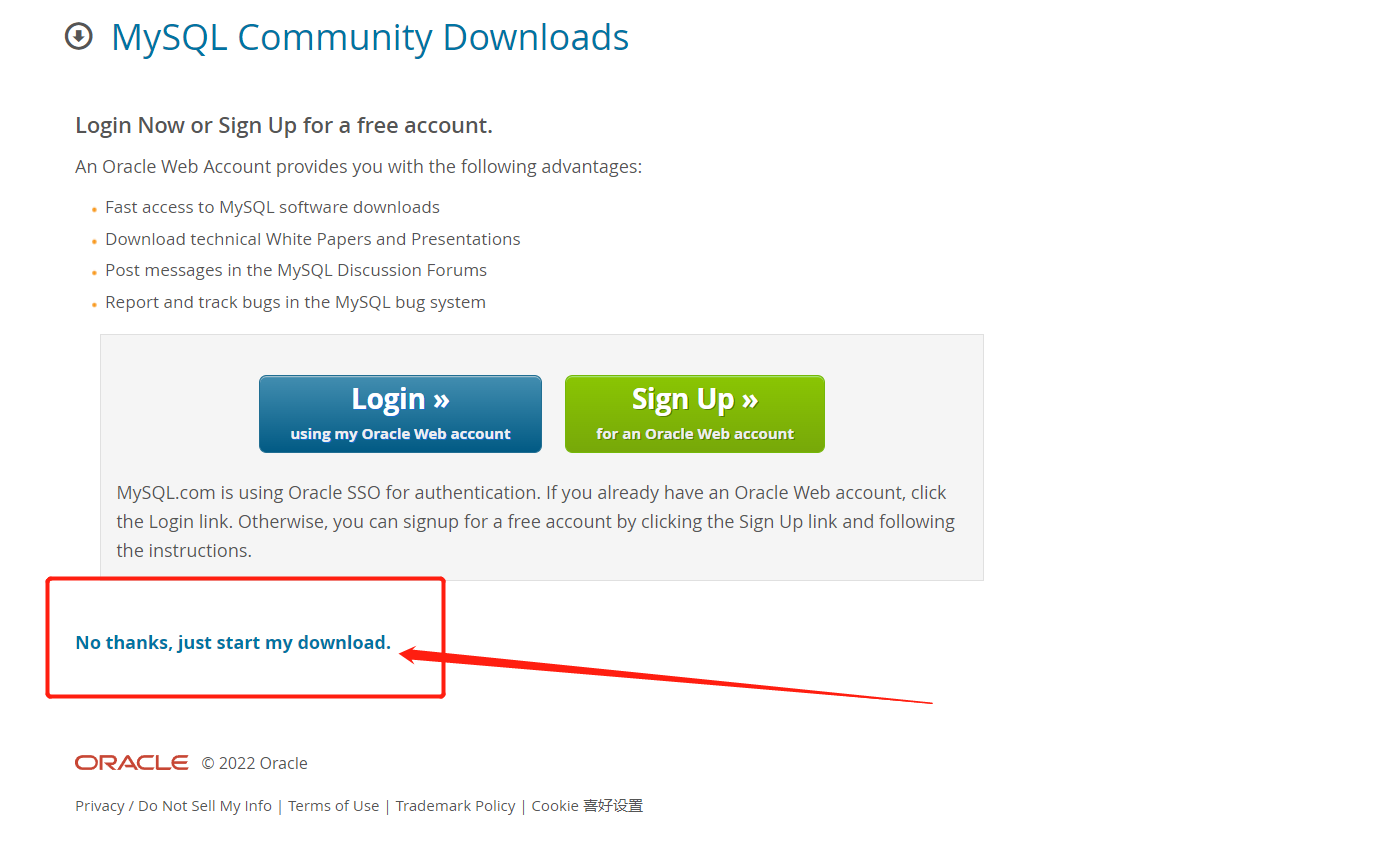Select "No thanks, just start my download"
The width and height of the screenshot is (1387, 845).
click(x=233, y=643)
